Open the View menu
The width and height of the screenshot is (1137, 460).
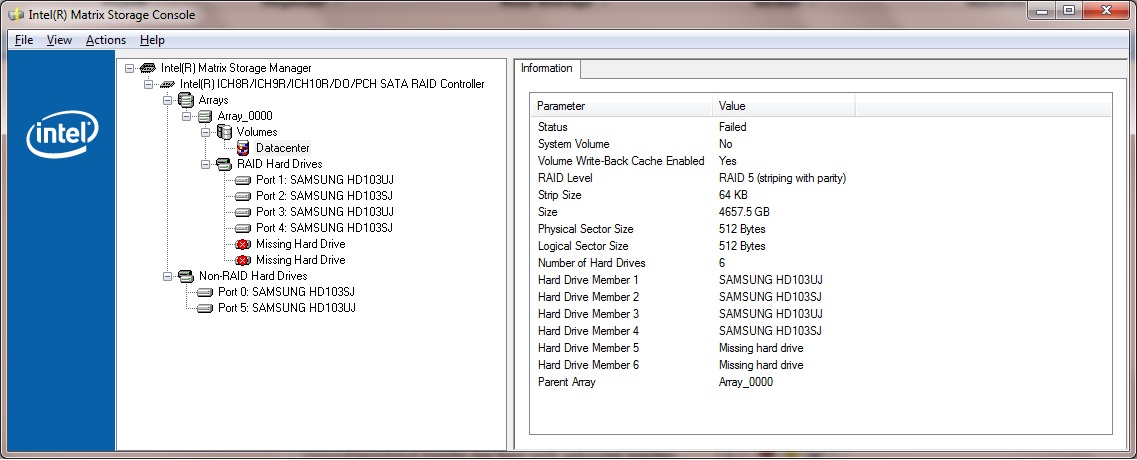coord(59,40)
